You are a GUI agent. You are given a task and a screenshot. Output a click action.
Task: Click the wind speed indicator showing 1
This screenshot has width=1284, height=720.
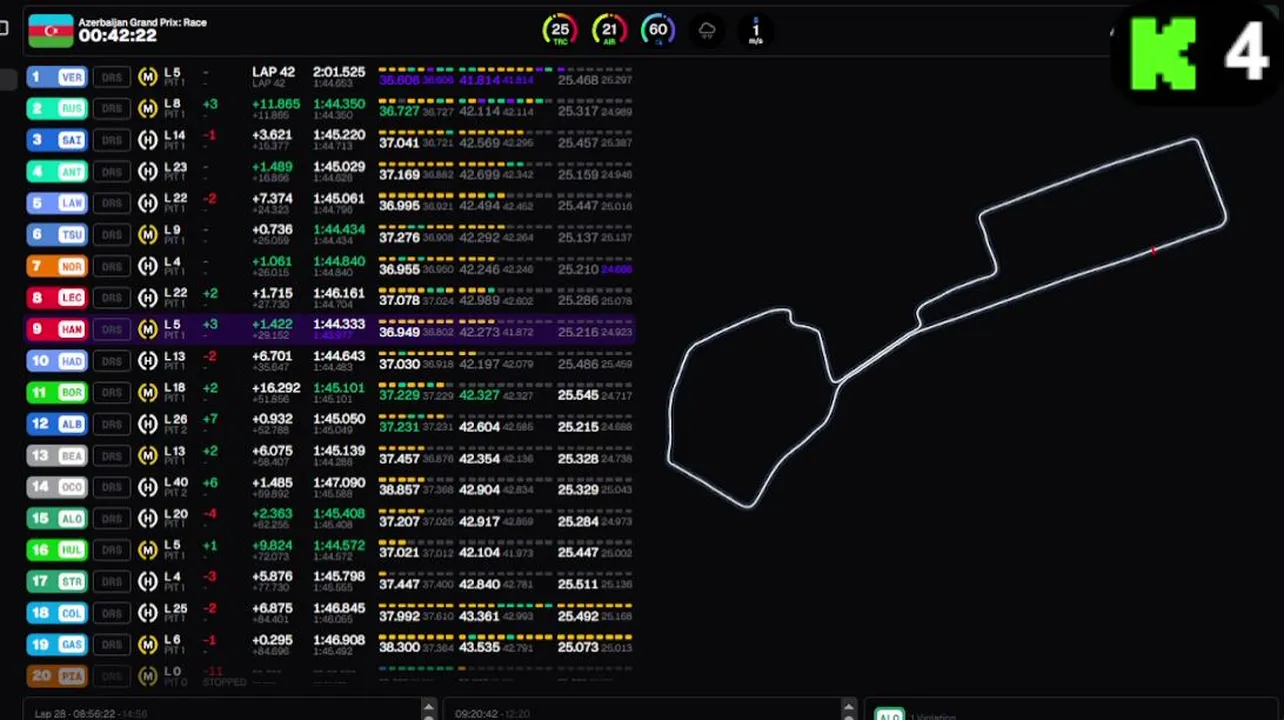pos(756,30)
